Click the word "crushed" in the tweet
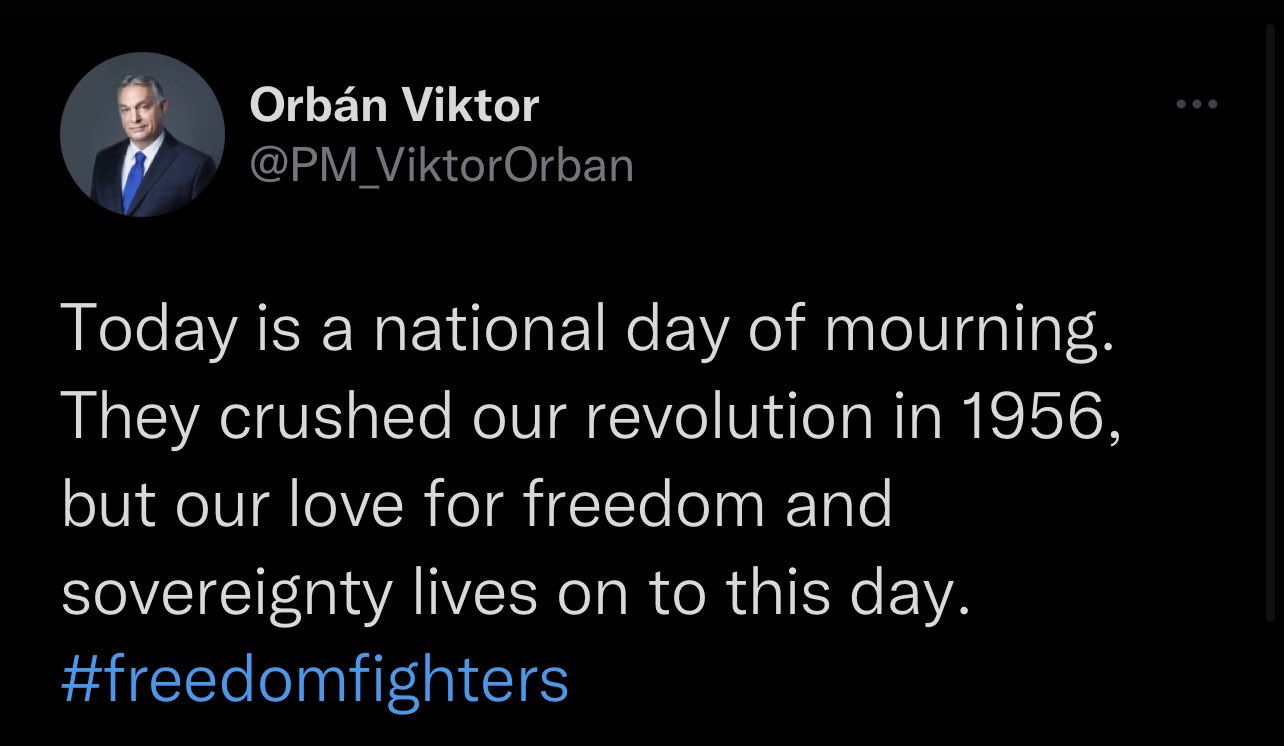Screen dimensions: 1284x746 [335, 416]
